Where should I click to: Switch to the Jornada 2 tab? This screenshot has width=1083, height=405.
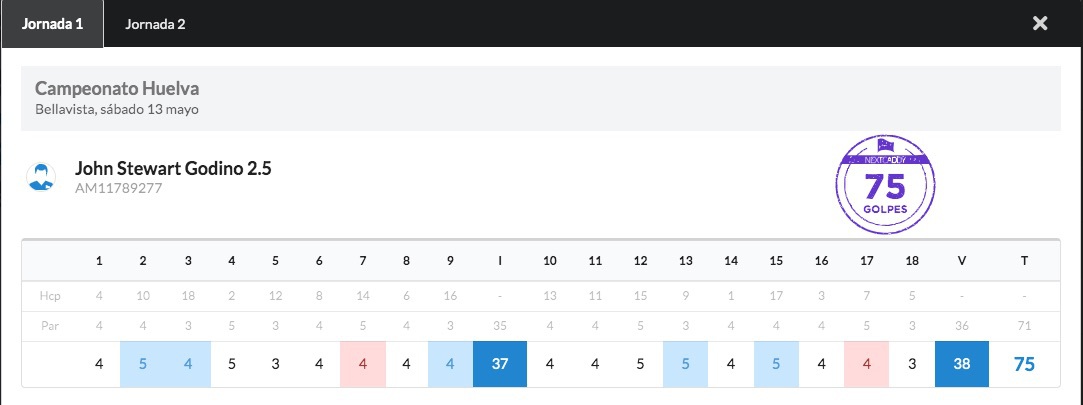point(155,24)
